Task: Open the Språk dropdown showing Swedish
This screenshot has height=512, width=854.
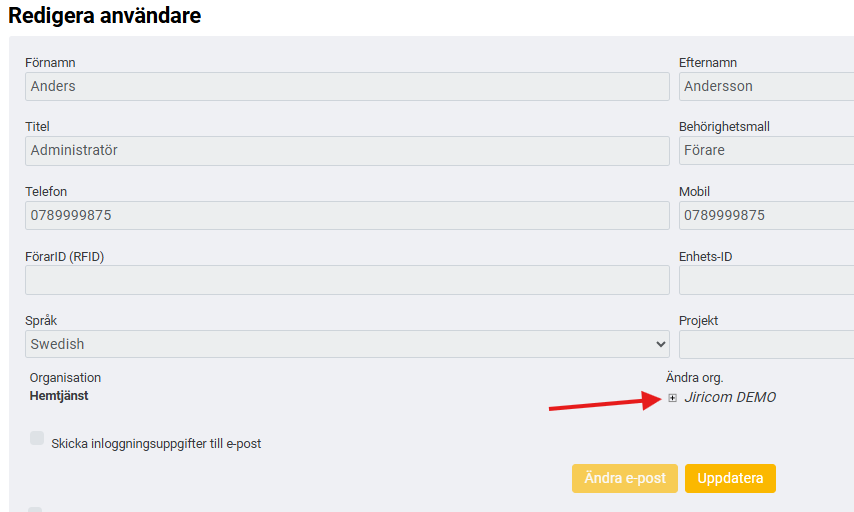Action: click(347, 344)
